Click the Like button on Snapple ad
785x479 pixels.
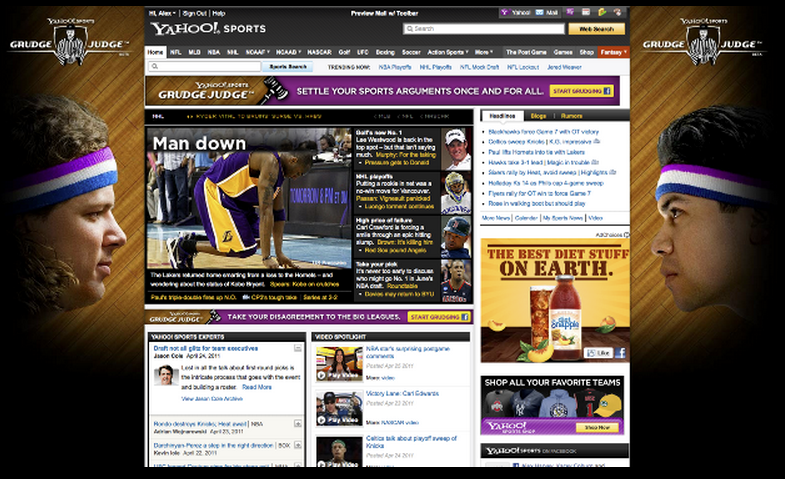(x=599, y=353)
